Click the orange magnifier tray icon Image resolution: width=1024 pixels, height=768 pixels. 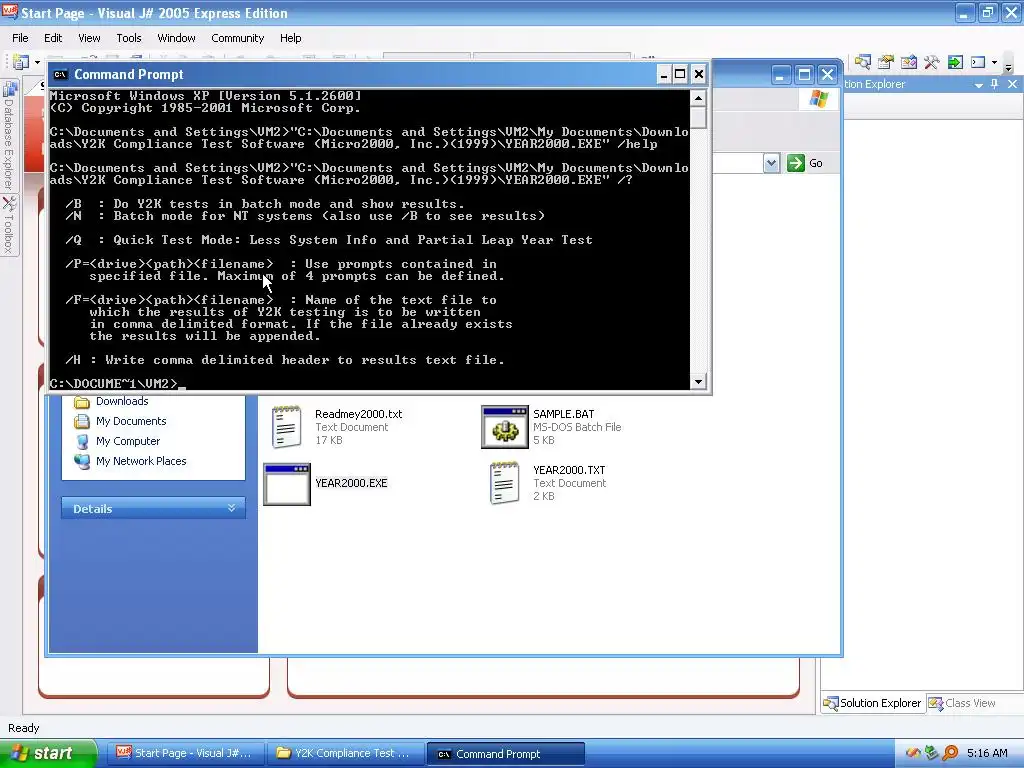950,754
